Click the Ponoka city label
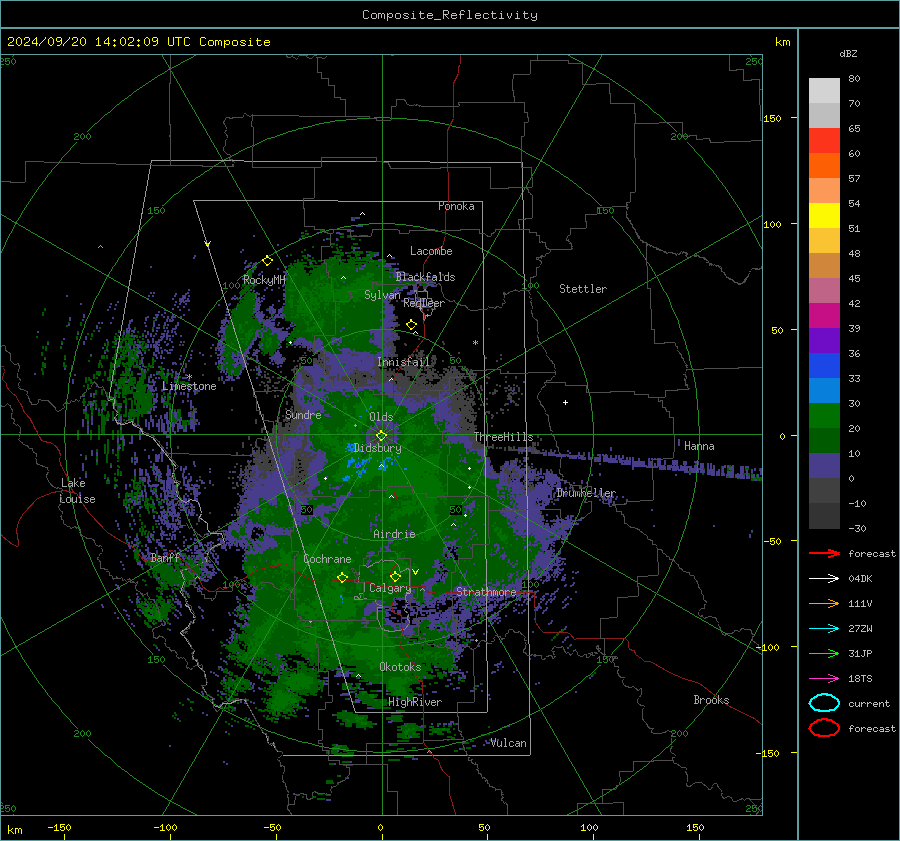Image resolution: width=900 pixels, height=841 pixels. point(456,206)
